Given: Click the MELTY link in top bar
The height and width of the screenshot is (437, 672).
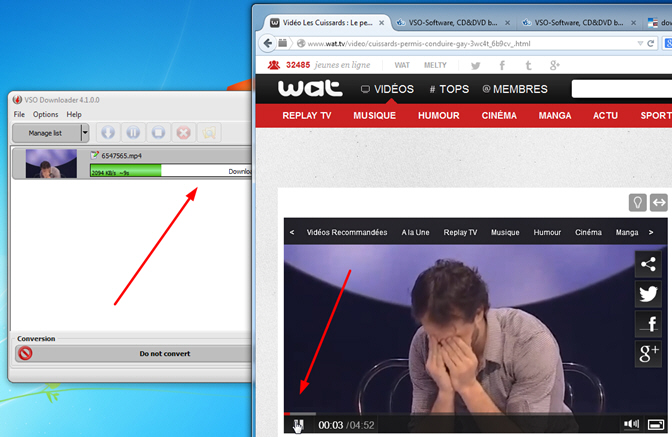Looking at the screenshot, I should pos(435,65).
